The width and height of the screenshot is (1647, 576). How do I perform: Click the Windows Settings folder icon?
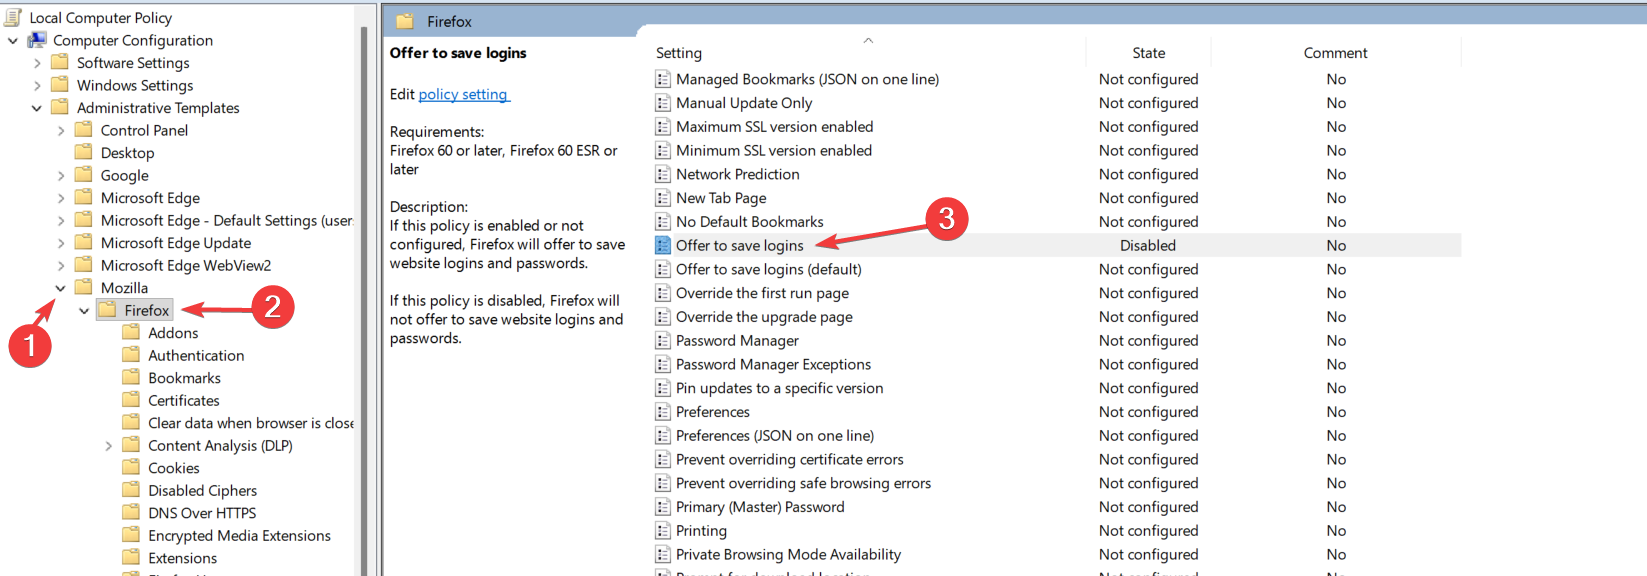pos(60,85)
